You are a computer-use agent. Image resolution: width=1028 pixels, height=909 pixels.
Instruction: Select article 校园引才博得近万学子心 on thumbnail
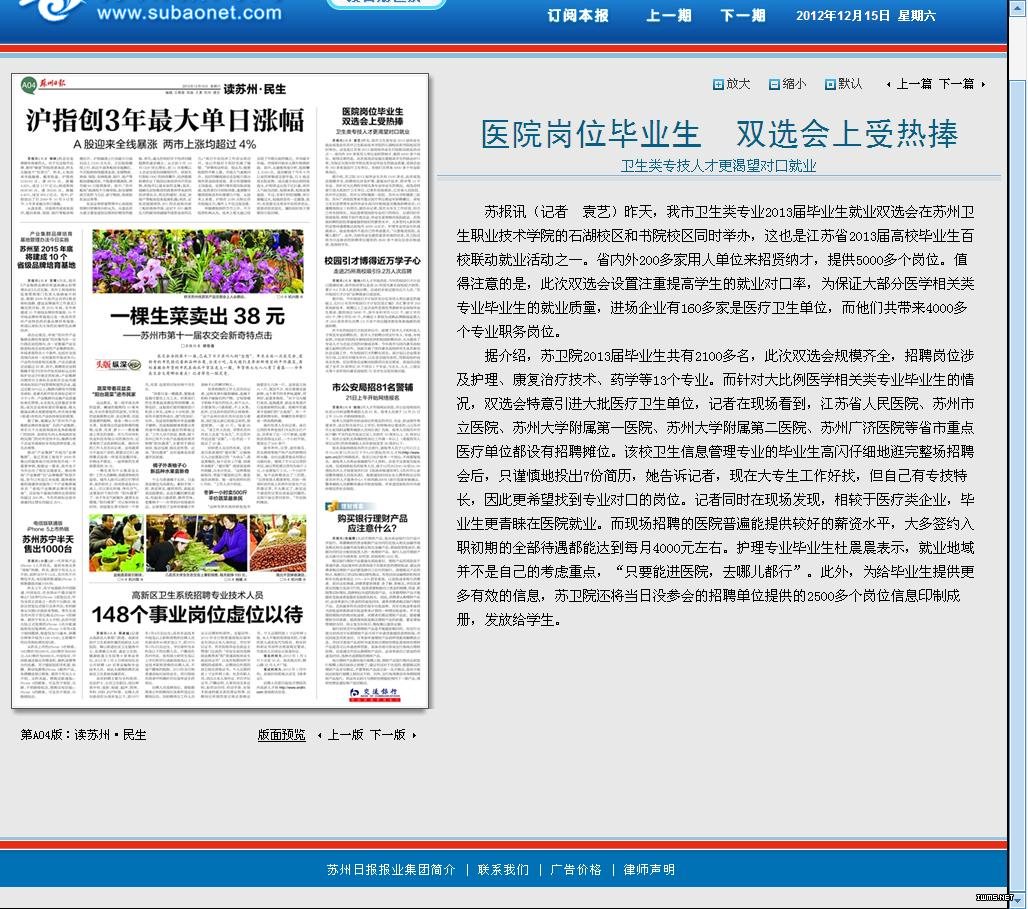(372, 260)
